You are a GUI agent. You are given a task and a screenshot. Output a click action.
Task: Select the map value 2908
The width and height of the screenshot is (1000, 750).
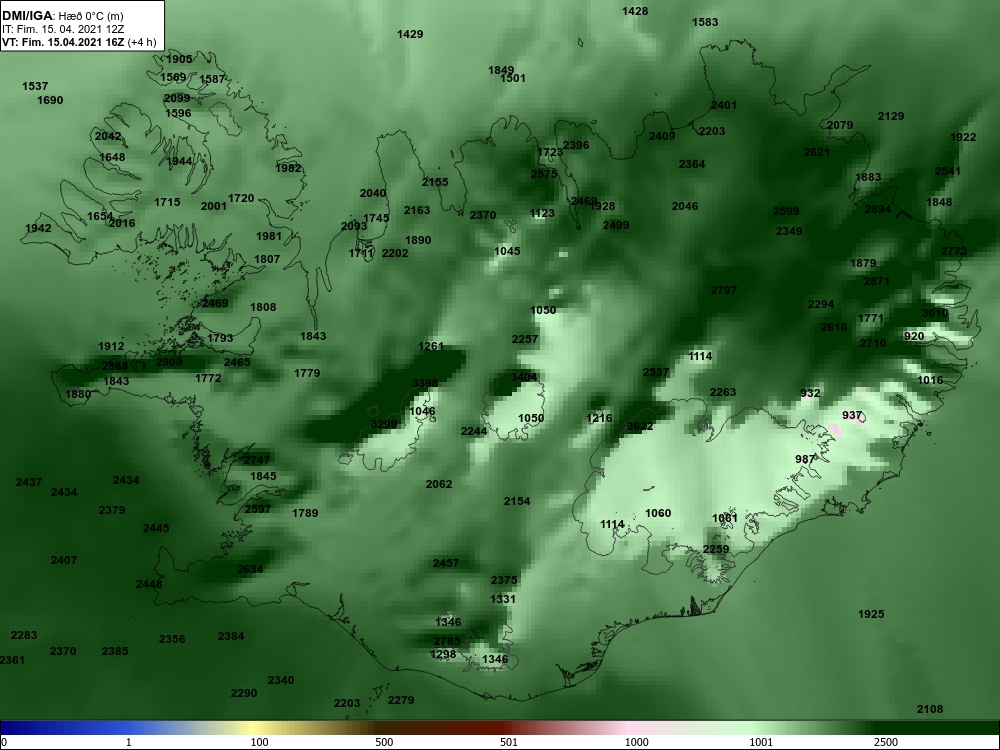(x=169, y=362)
